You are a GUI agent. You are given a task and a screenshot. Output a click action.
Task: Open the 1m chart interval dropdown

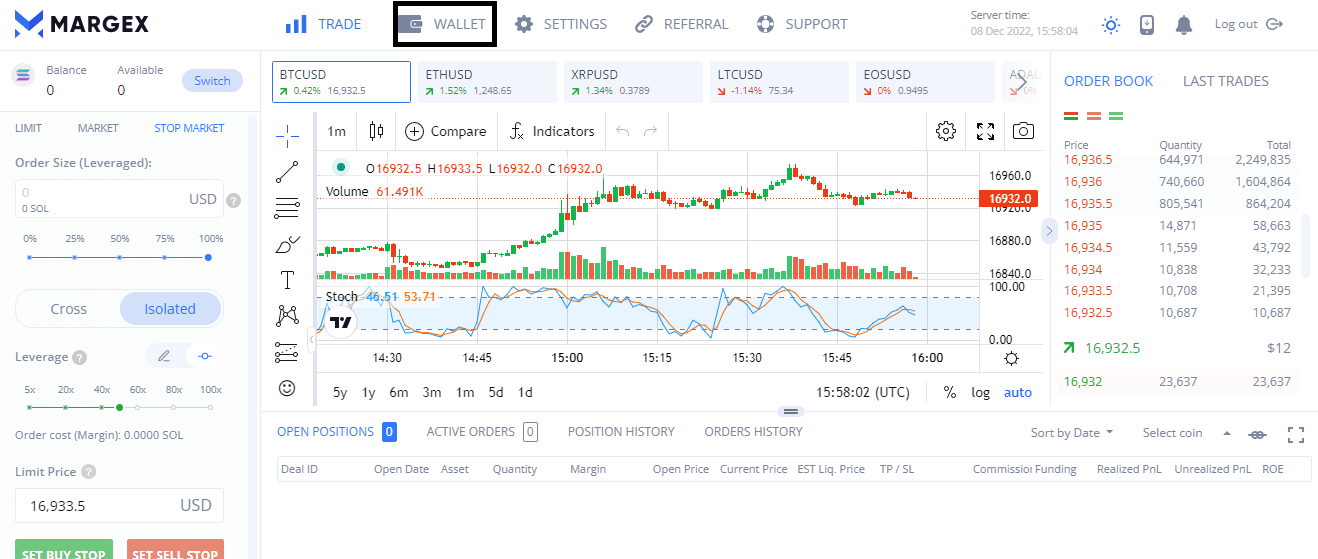pyautogui.click(x=337, y=131)
